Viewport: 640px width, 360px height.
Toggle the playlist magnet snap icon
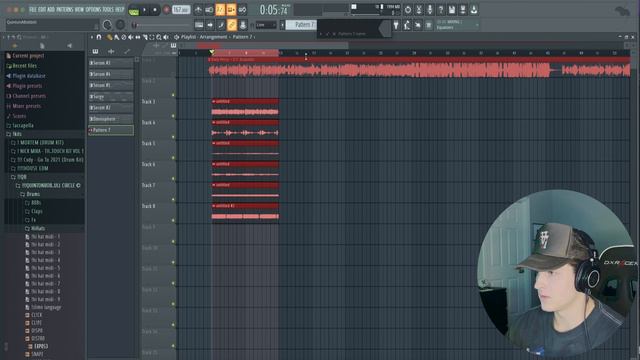99,37
